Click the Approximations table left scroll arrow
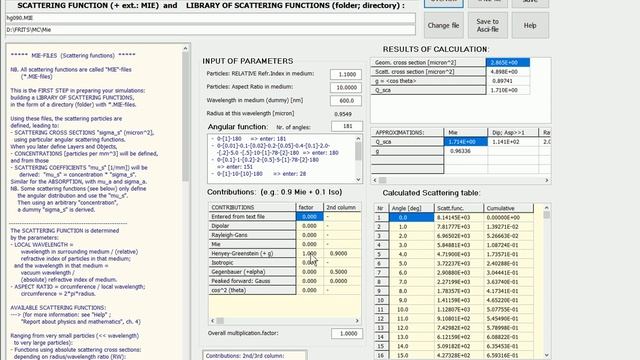 375,180
